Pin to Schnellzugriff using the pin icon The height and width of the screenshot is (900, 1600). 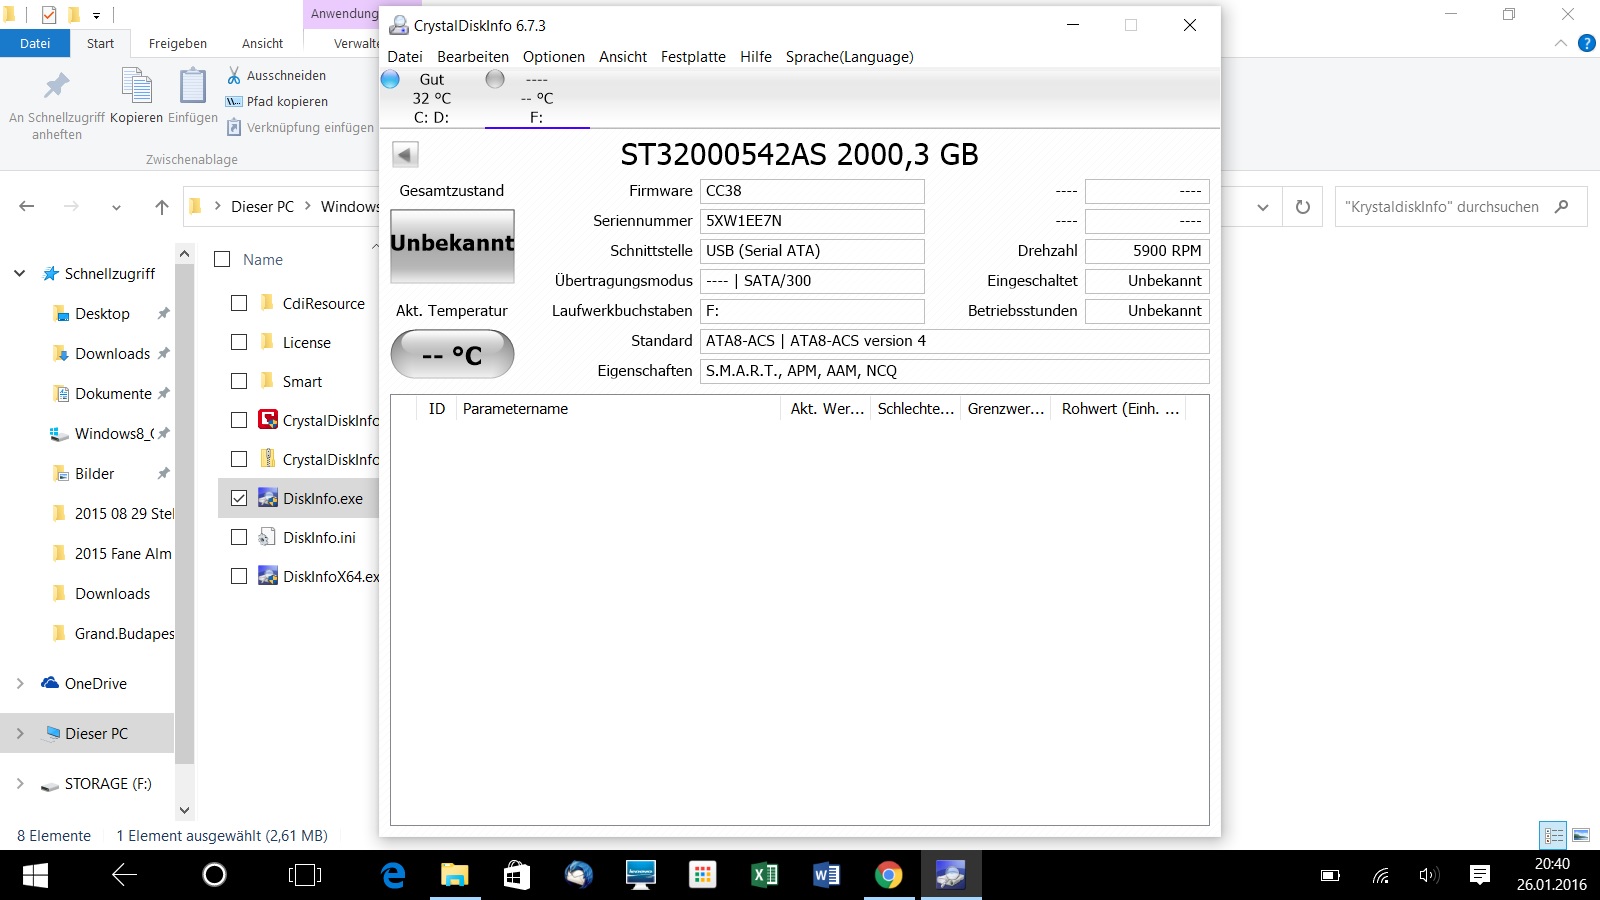(x=57, y=85)
